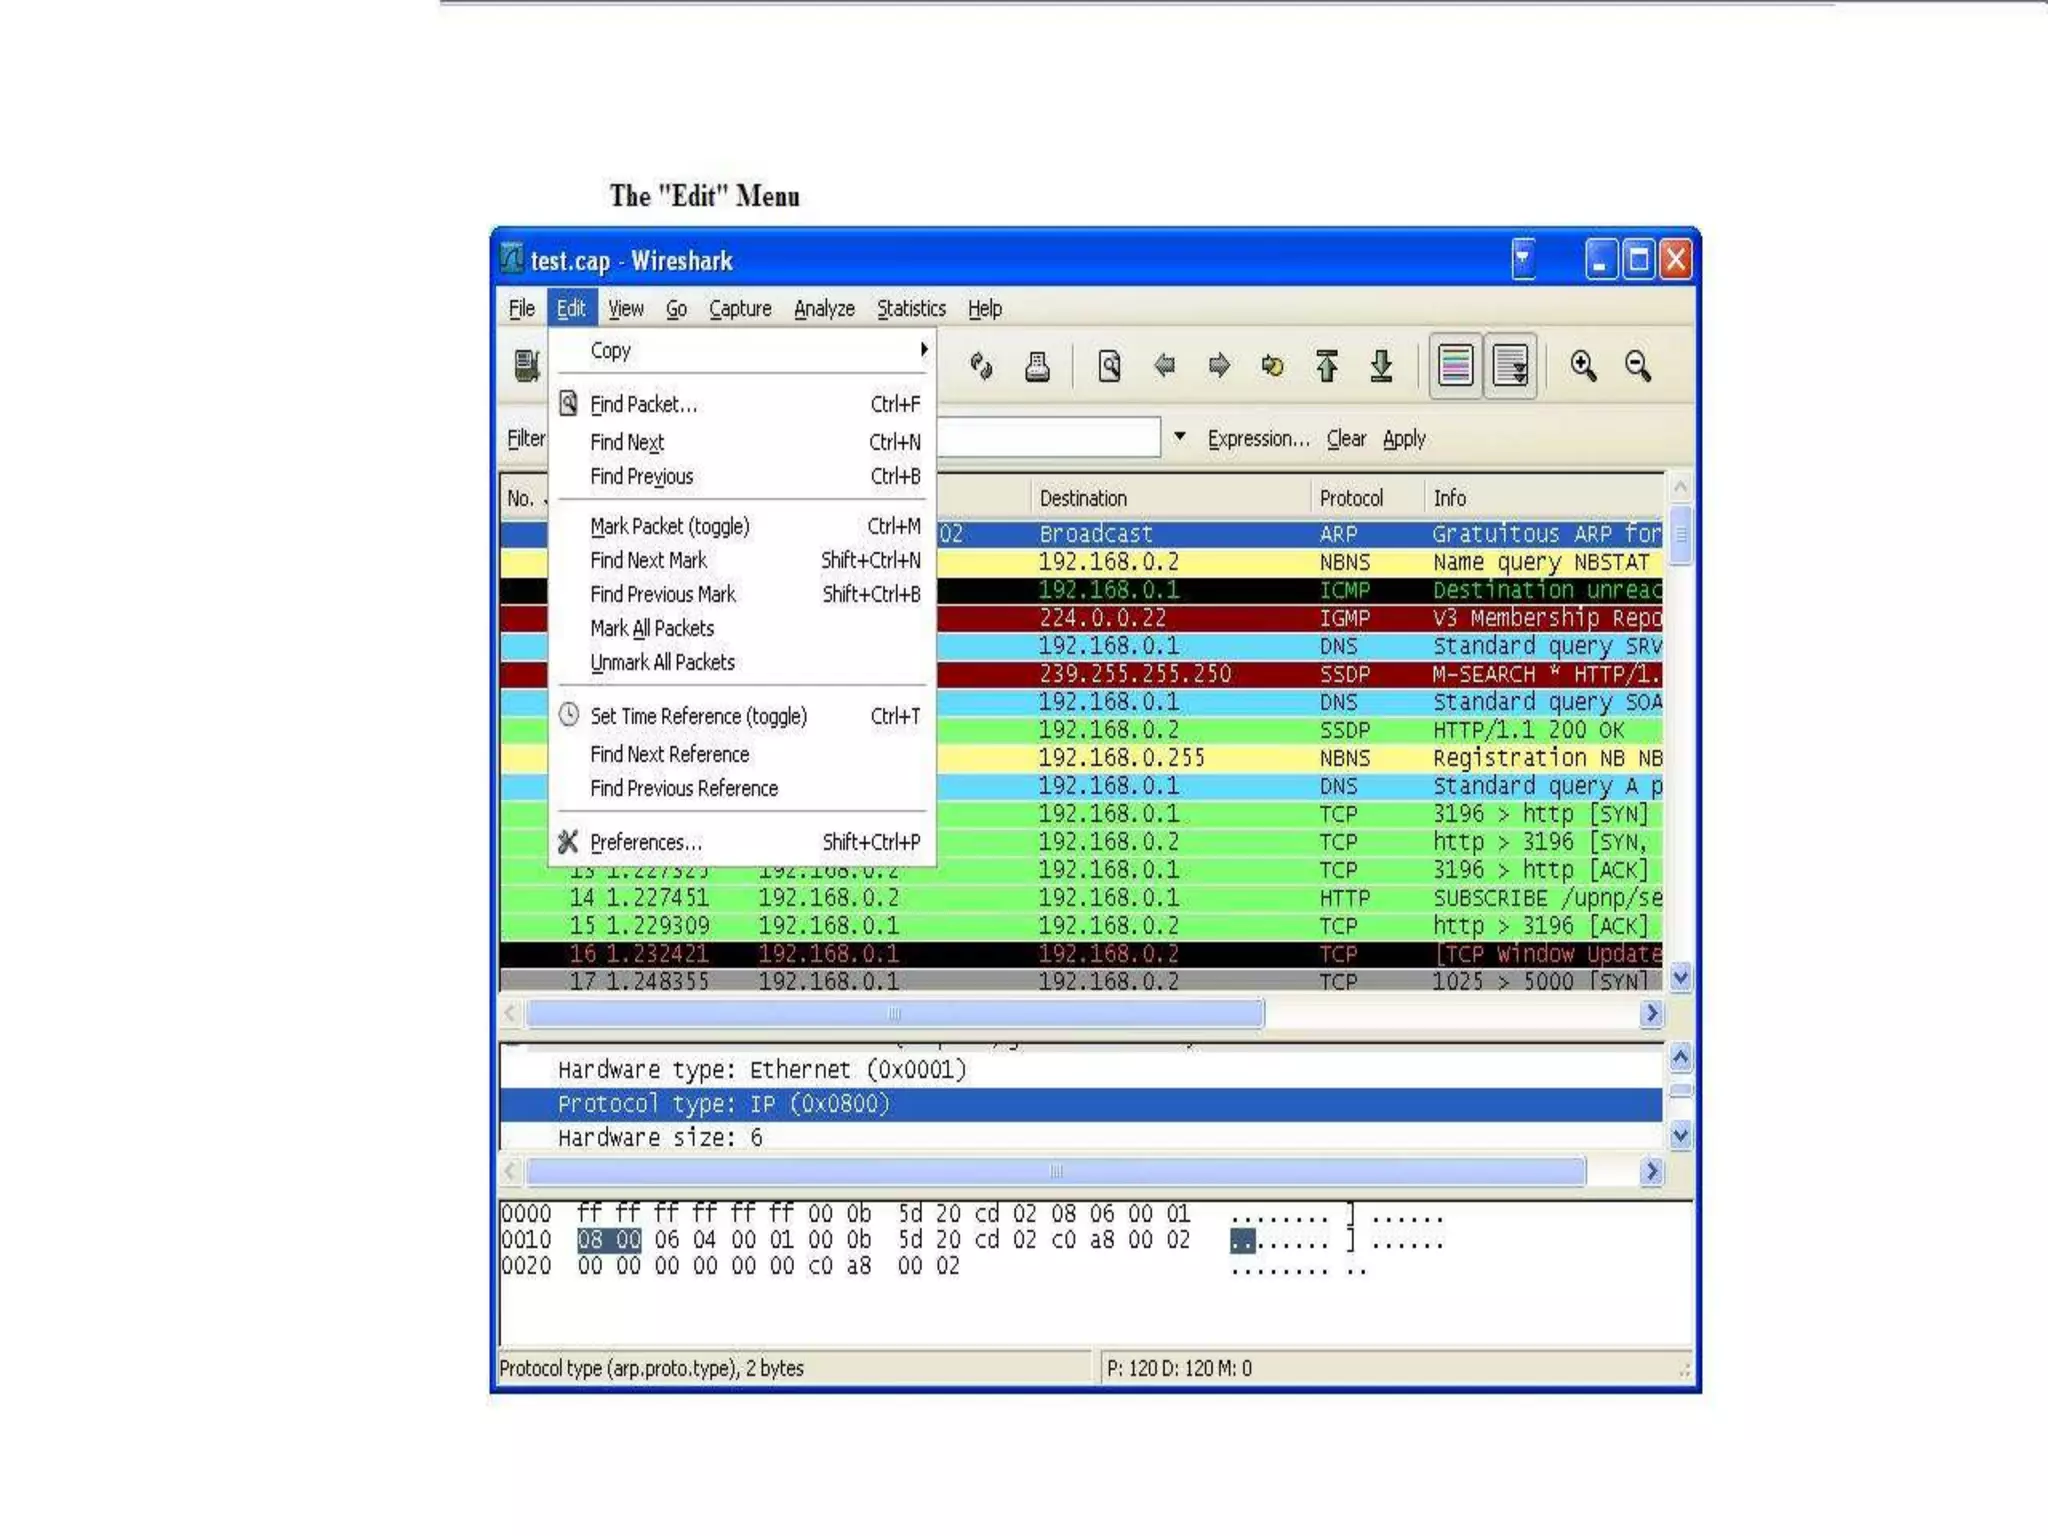Open the Statistics menu
2048x1536 pixels.
pos(910,309)
